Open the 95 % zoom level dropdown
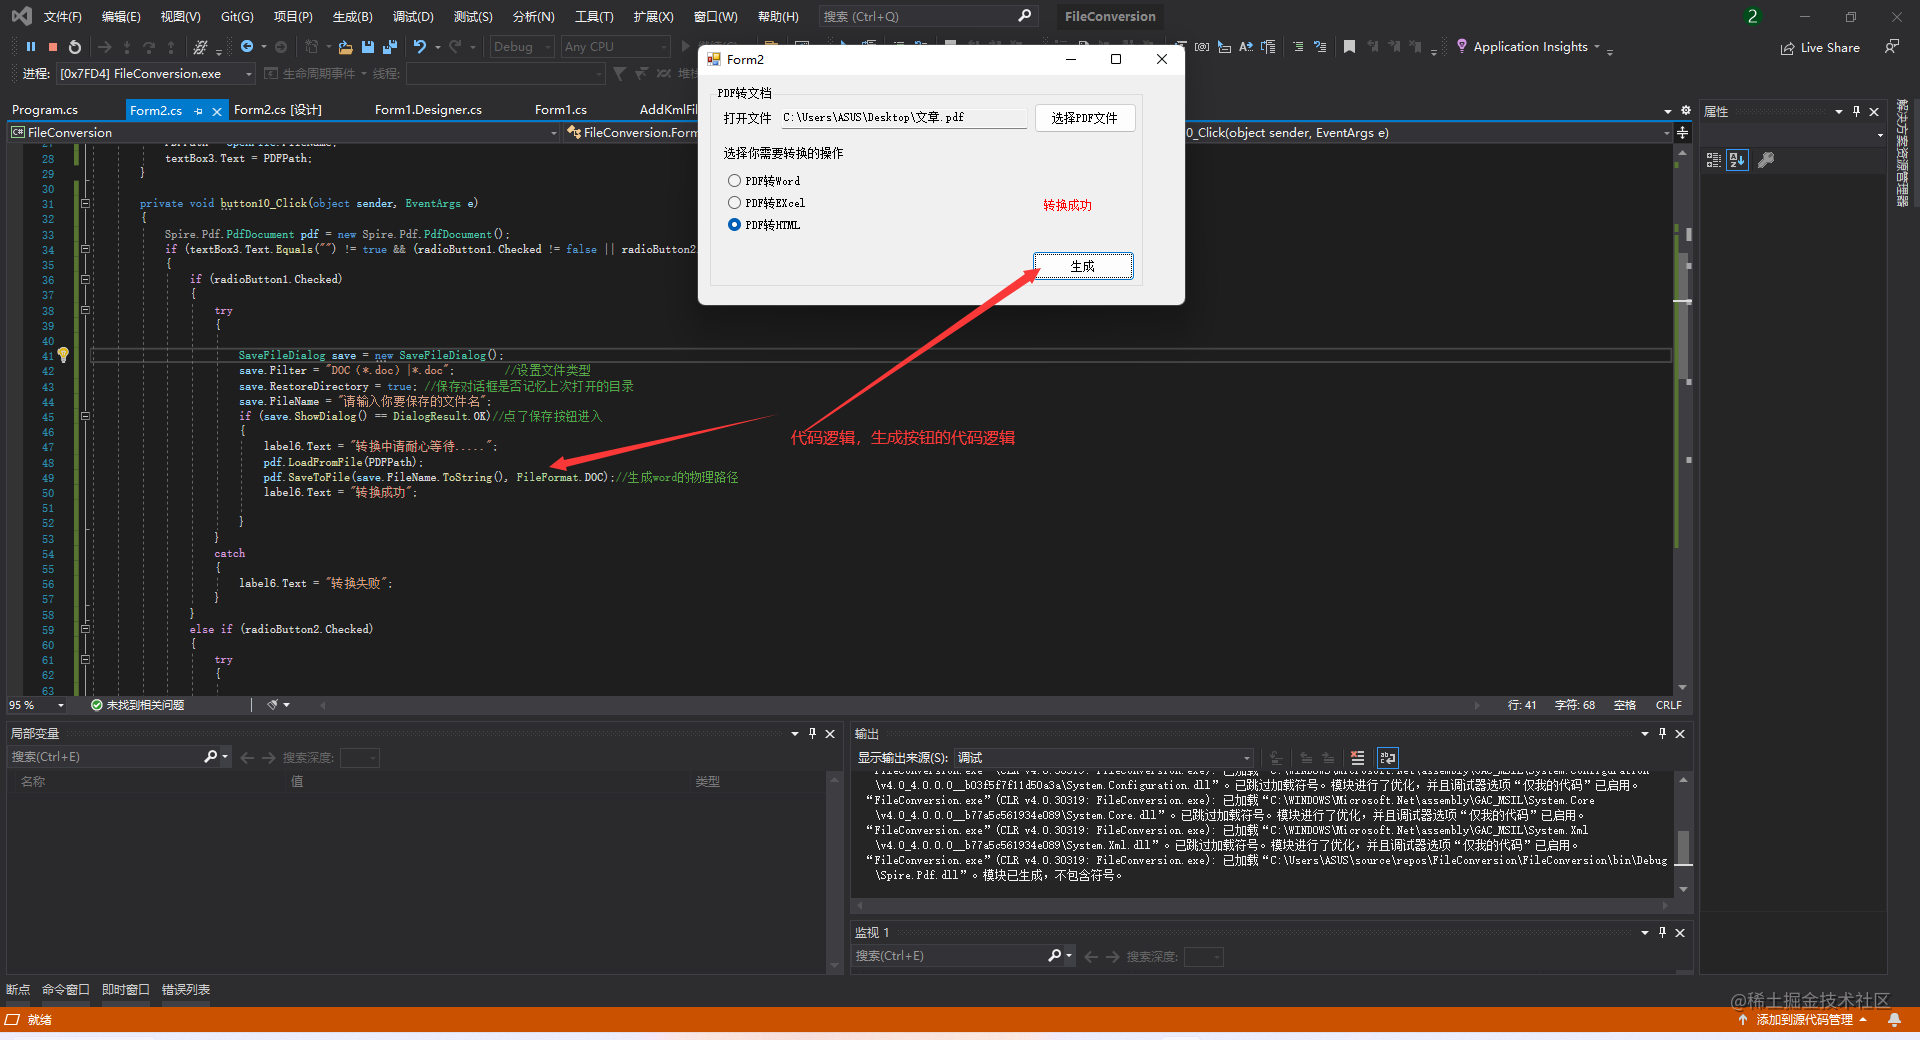The height and width of the screenshot is (1040, 1920). (36, 706)
